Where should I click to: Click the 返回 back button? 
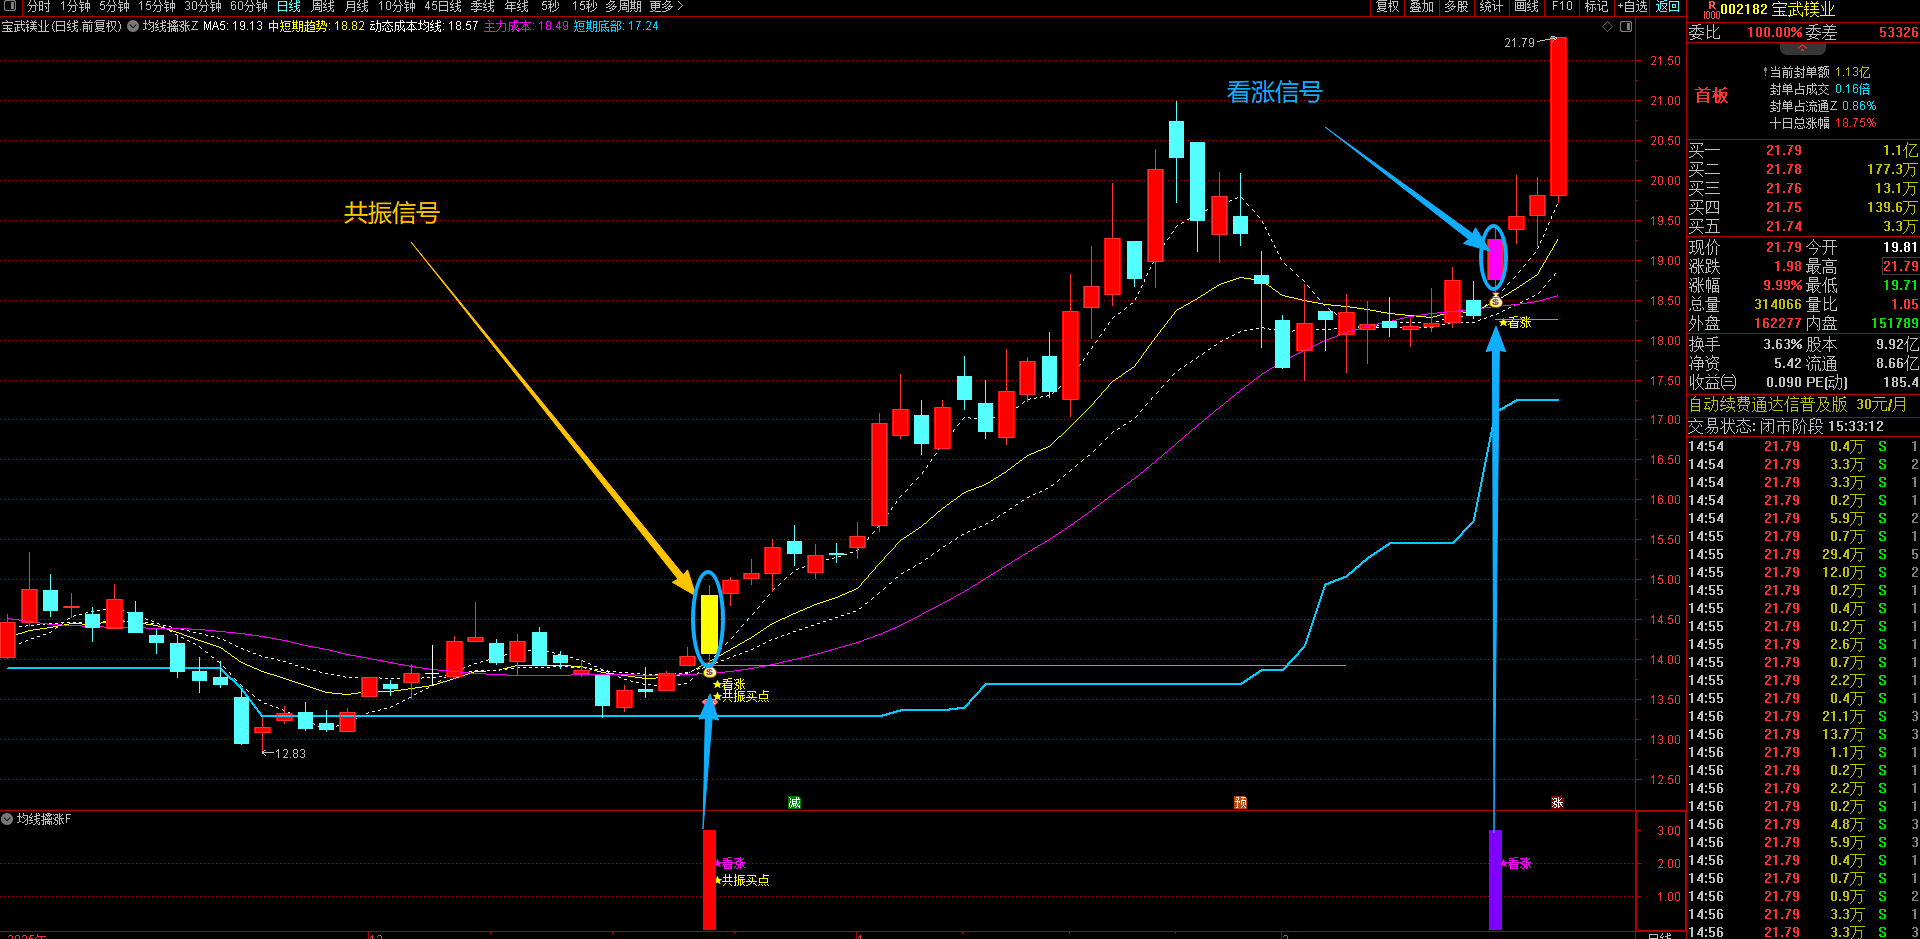pyautogui.click(x=1668, y=6)
